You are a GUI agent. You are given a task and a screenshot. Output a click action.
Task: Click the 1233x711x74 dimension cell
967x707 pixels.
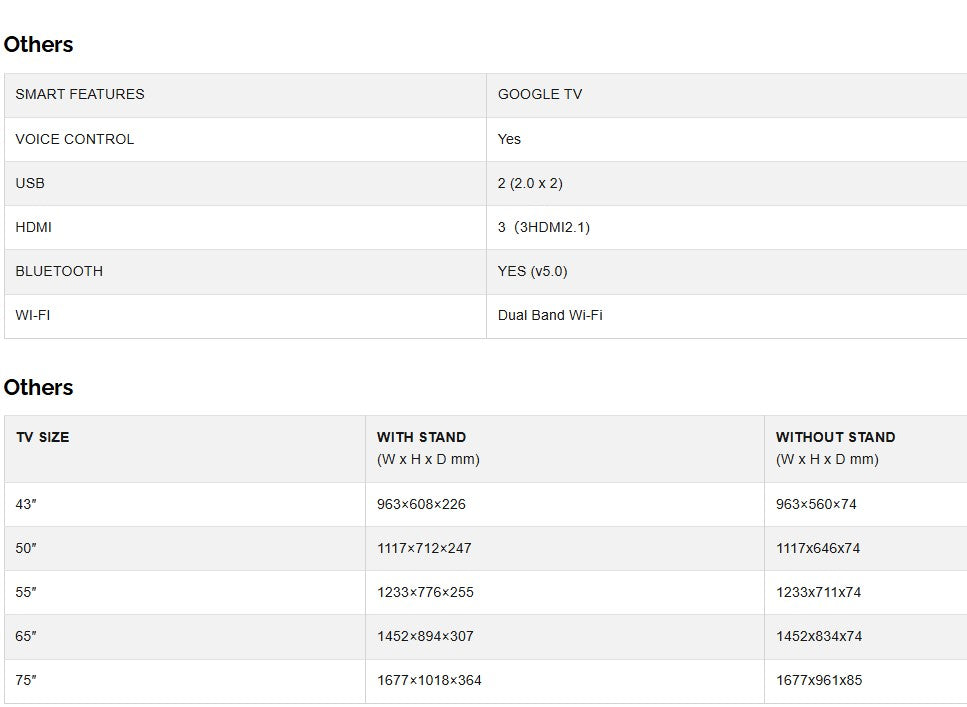click(x=818, y=592)
